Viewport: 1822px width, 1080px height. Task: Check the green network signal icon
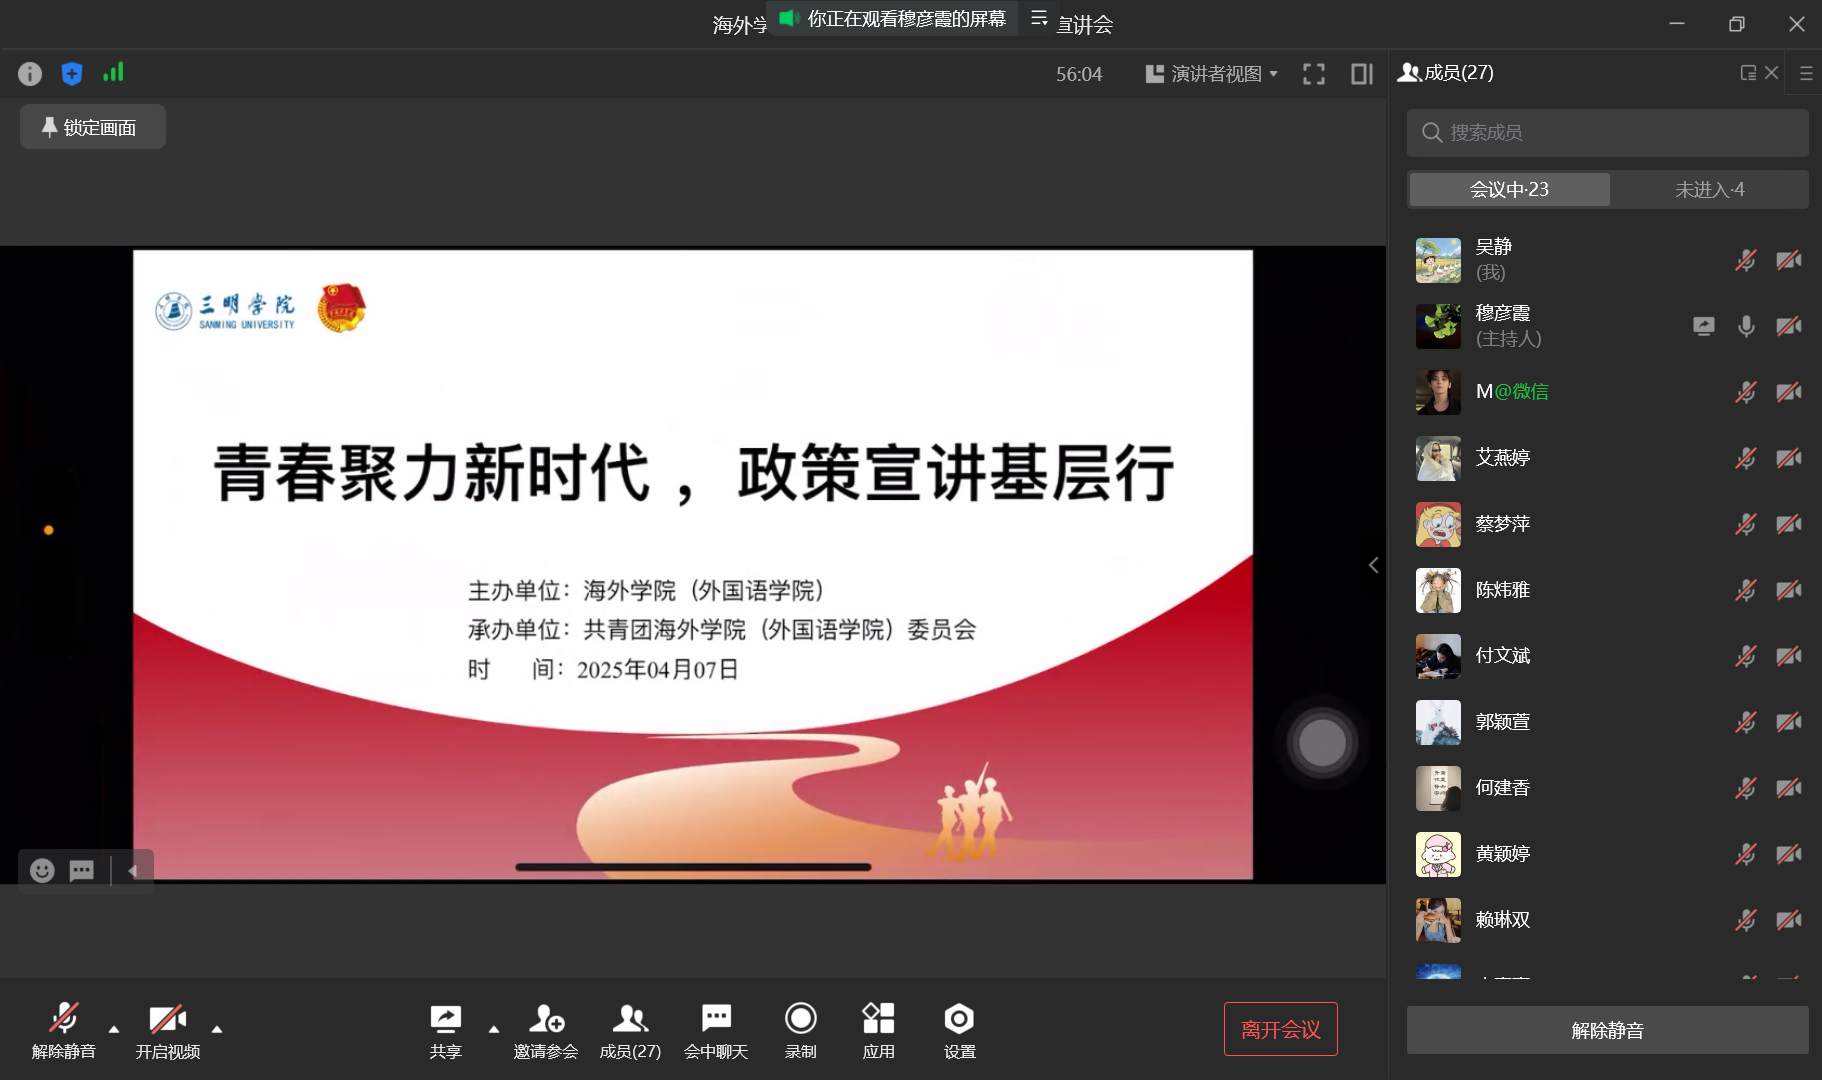click(x=113, y=73)
